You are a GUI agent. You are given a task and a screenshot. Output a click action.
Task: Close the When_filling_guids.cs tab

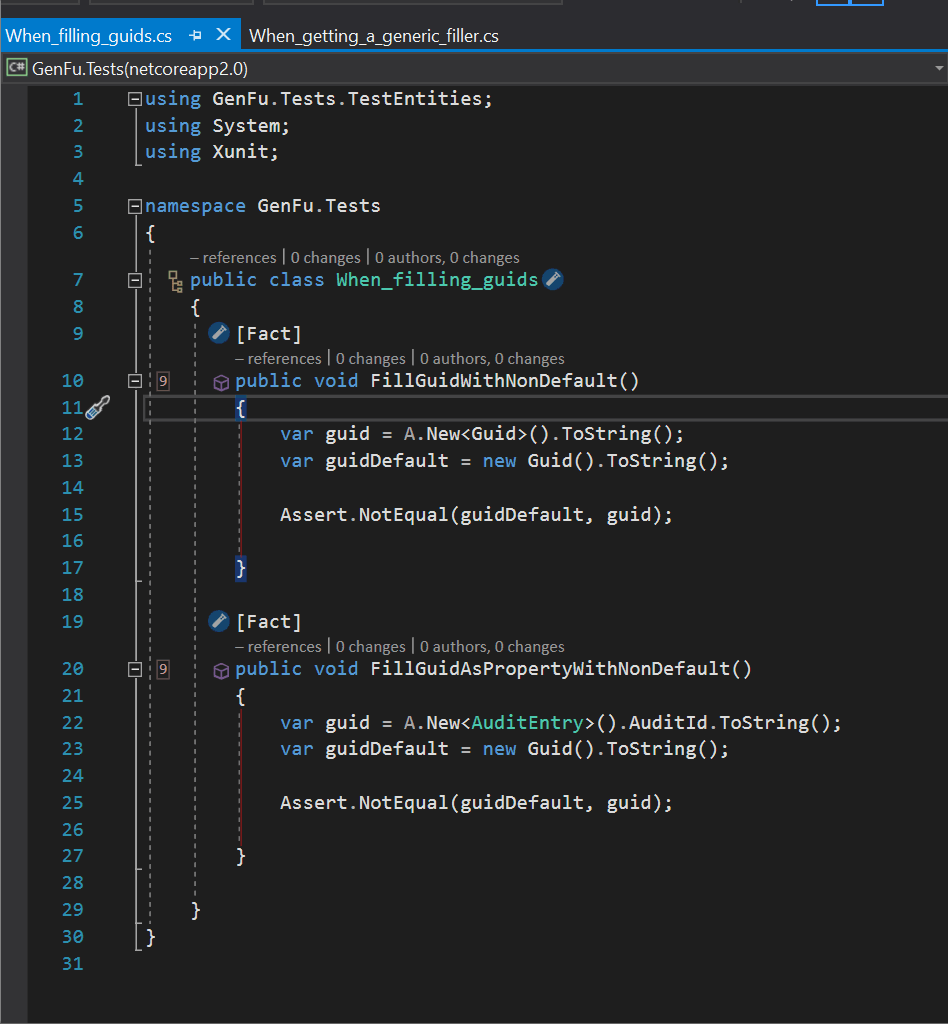(223, 35)
